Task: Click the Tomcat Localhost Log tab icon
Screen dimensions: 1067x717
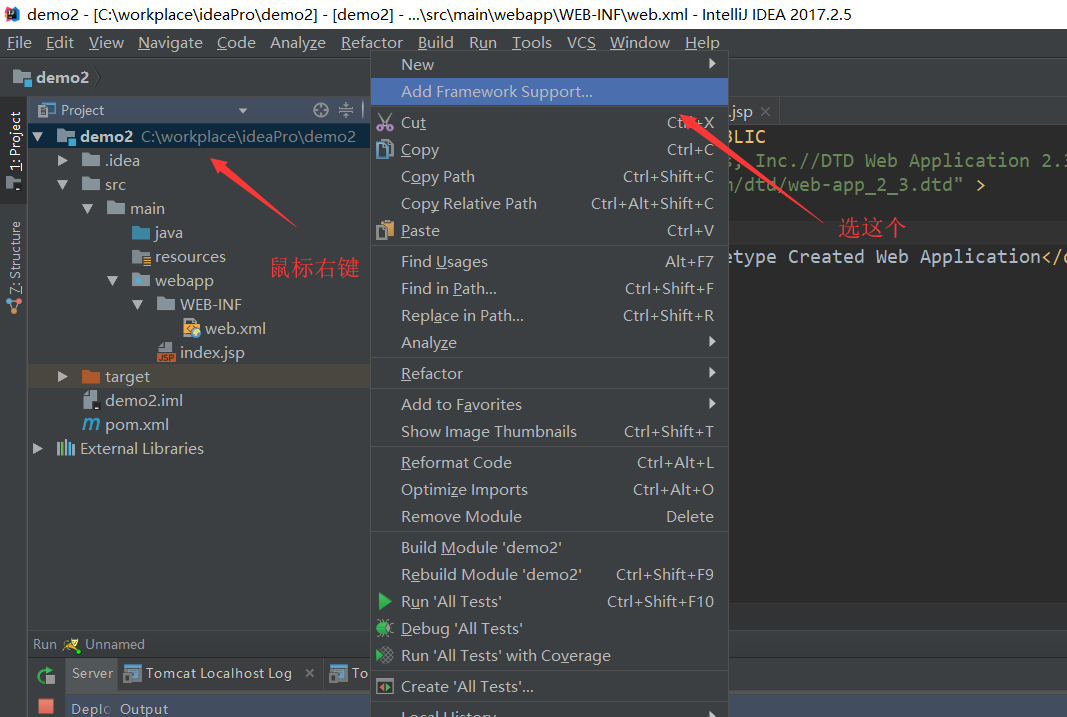Action: (132, 673)
